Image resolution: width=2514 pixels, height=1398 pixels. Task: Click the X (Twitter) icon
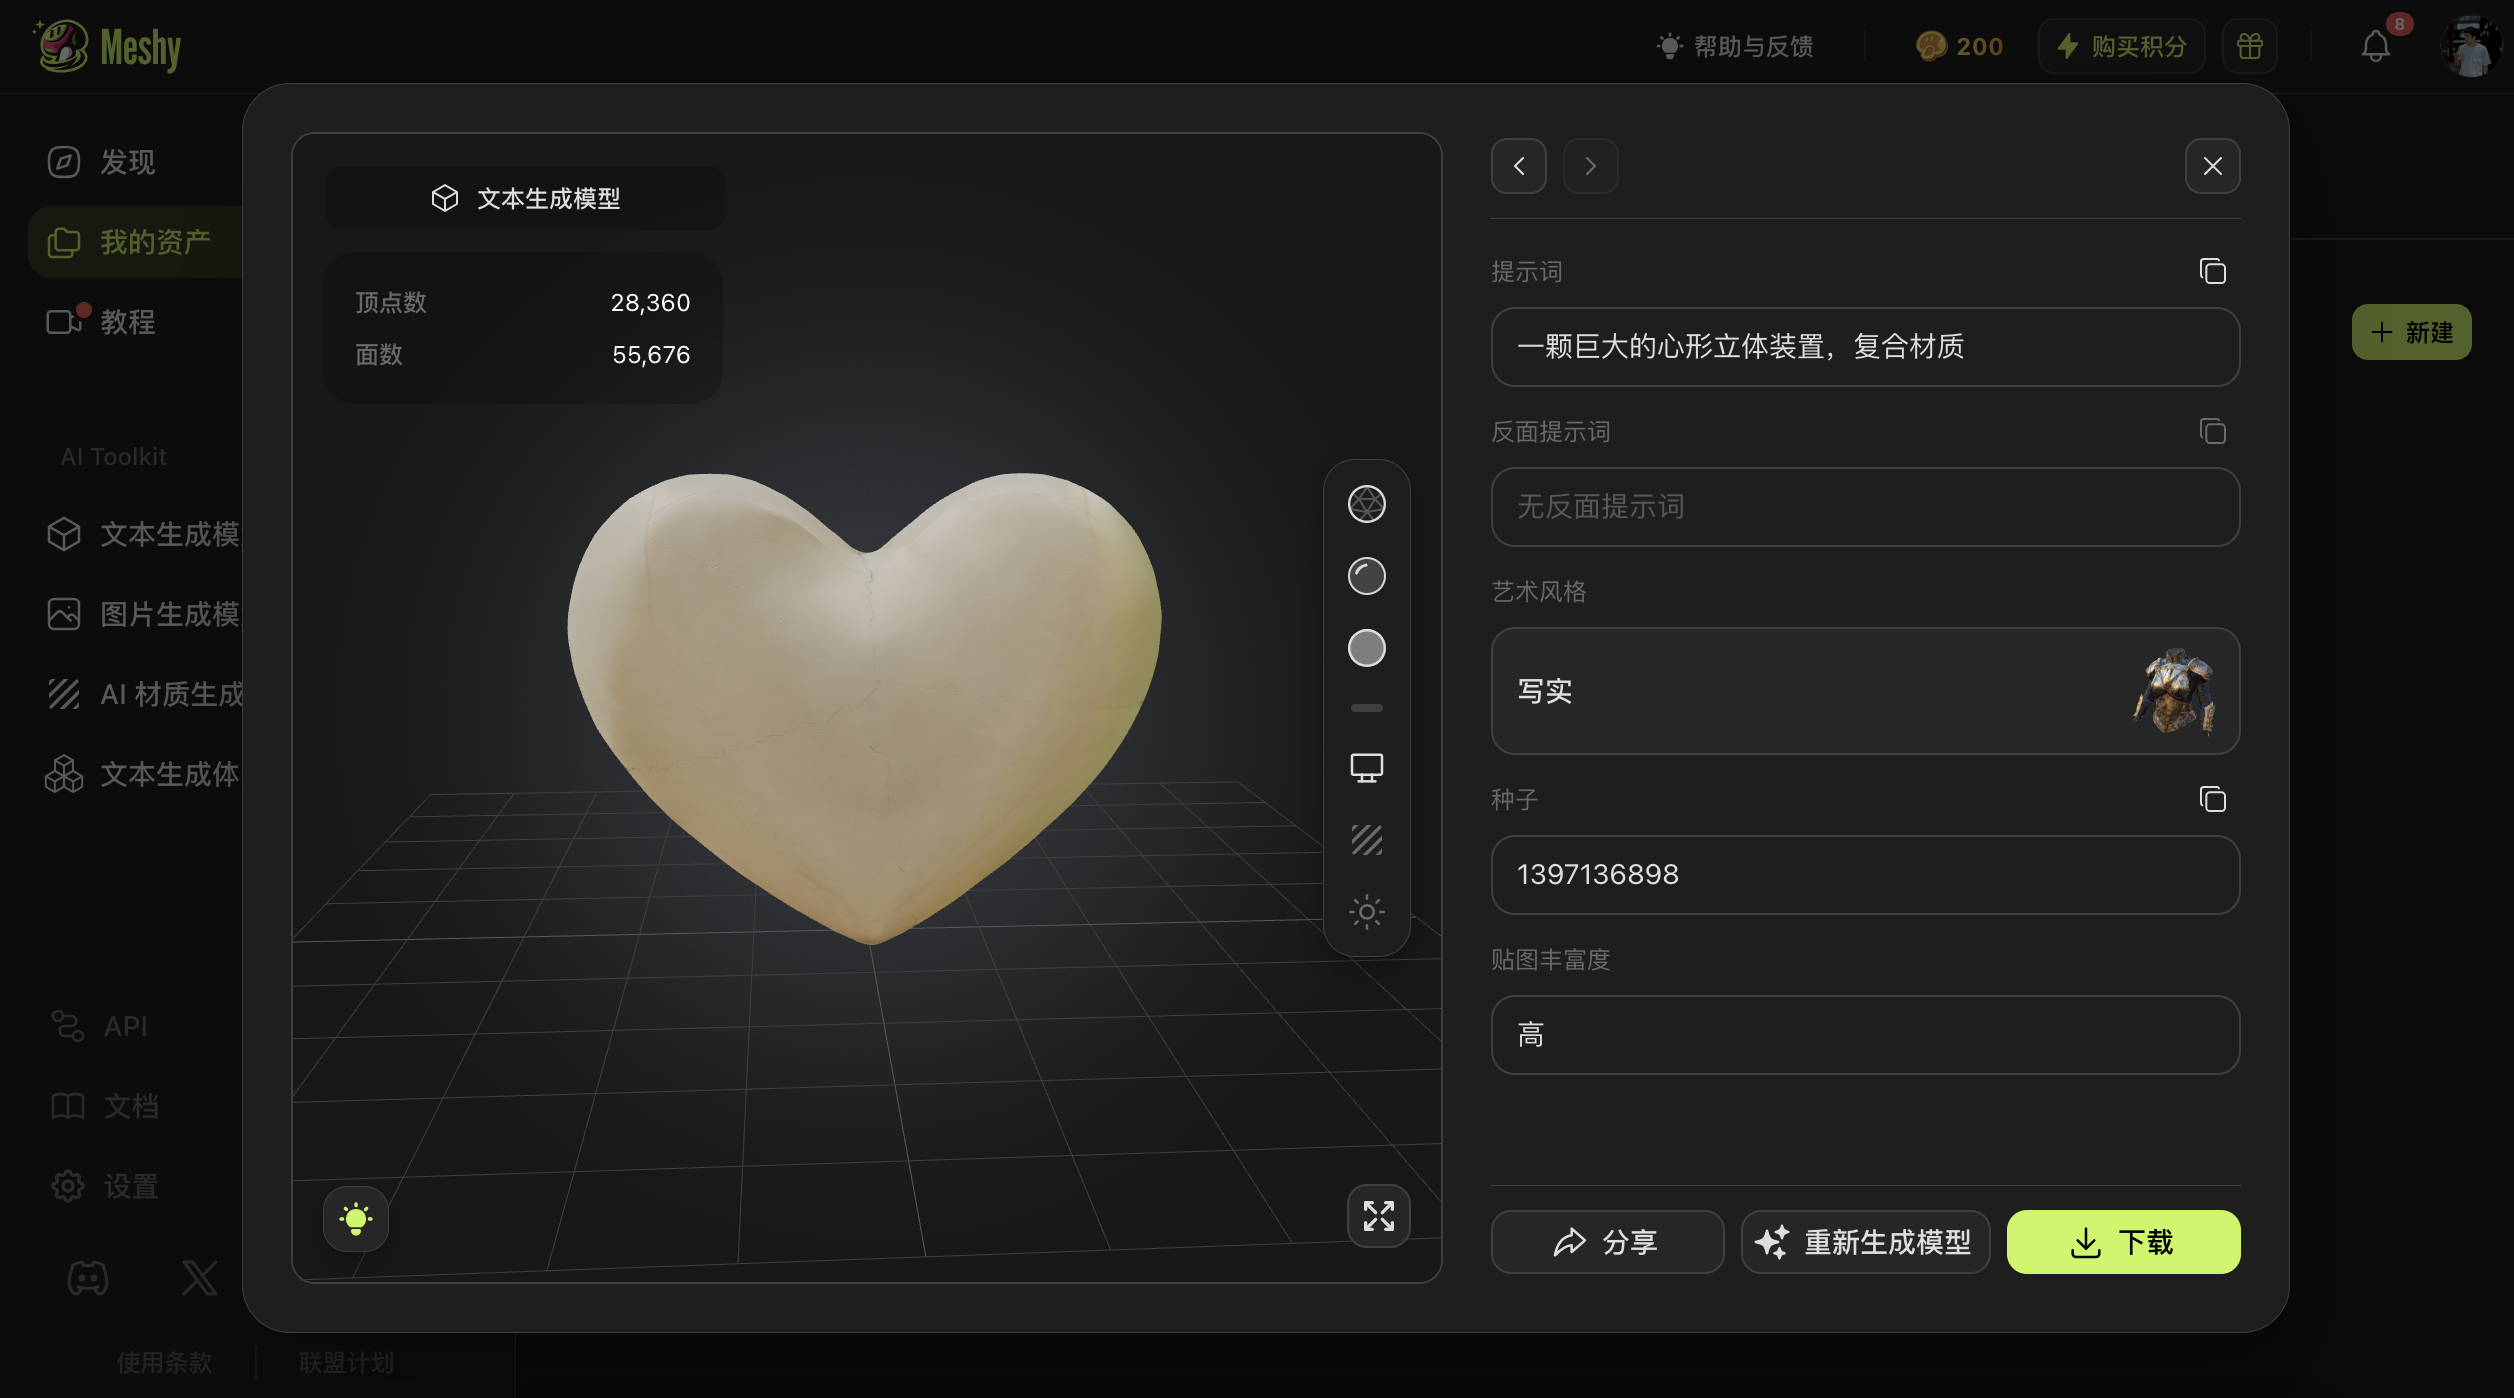pos(200,1278)
